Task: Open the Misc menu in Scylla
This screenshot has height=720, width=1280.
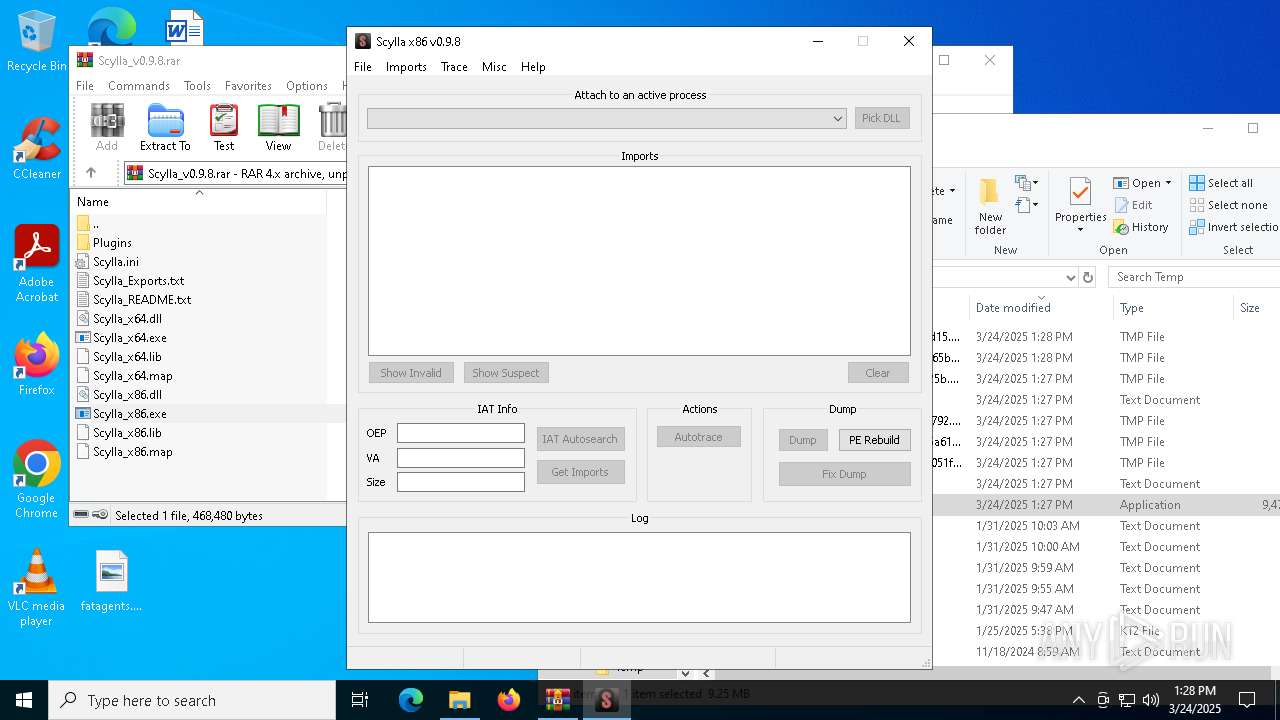Action: pos(494,67)
